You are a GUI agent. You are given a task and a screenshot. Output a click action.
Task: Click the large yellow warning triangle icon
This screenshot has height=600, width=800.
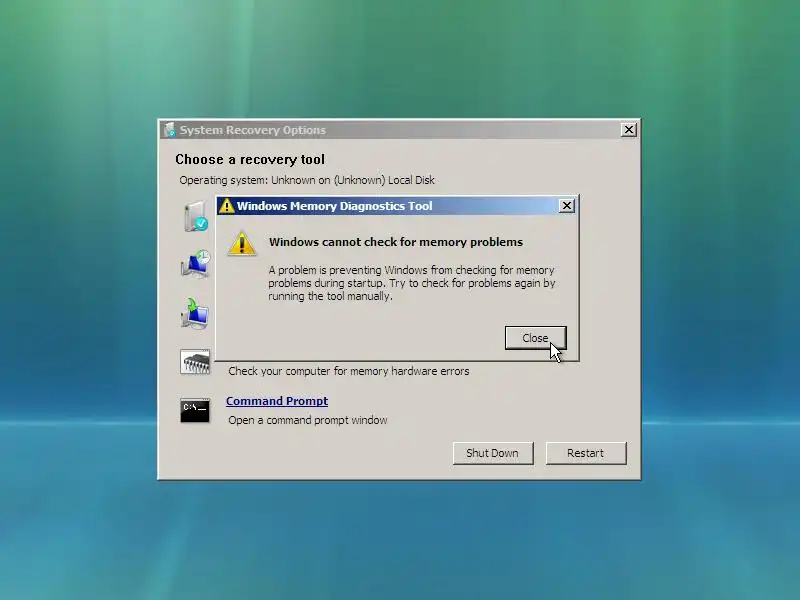pyautogui.click(x=242, y=243)
